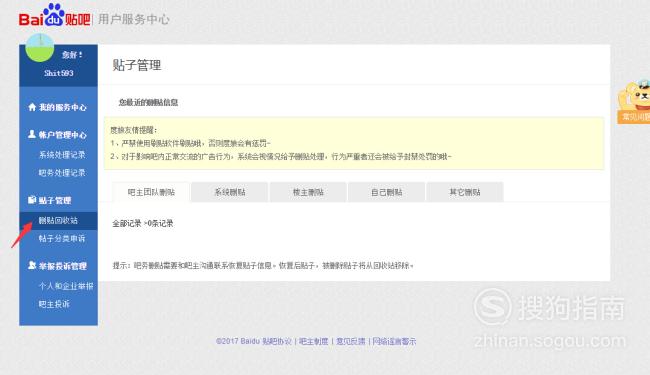
Task: Select 贴子管理 section heading
Action: click(55, 201)
